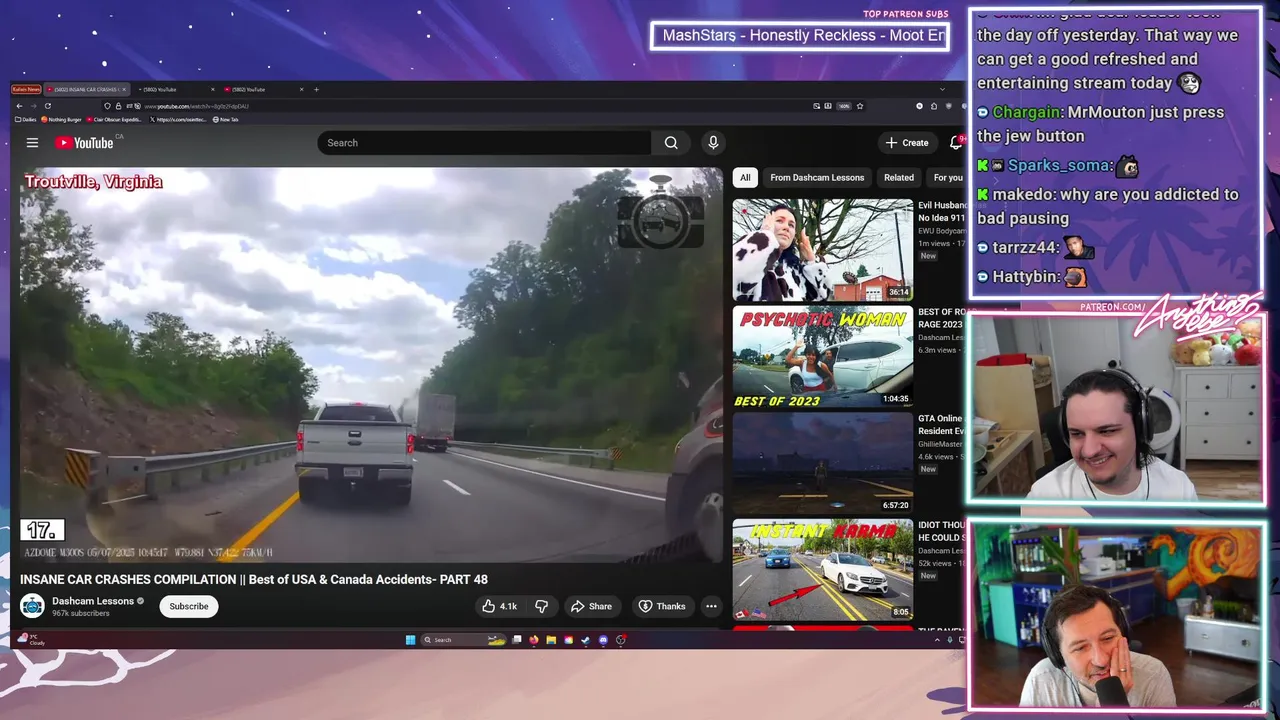Click the MashStars top patreon subs banner

pyautogui.click(x=799, y=36)
